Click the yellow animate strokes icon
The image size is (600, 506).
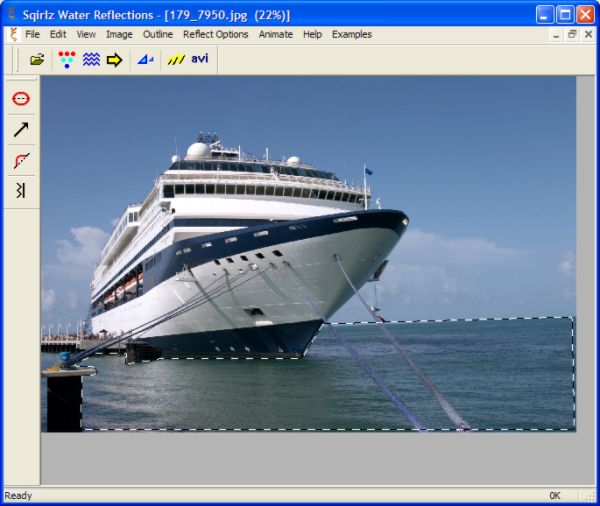(176, 59)
